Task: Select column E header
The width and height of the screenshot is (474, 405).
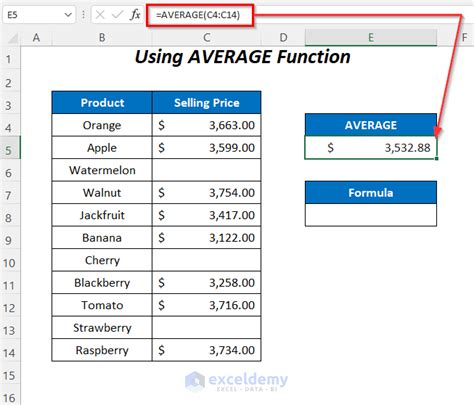Action: (x=371, y=38)
